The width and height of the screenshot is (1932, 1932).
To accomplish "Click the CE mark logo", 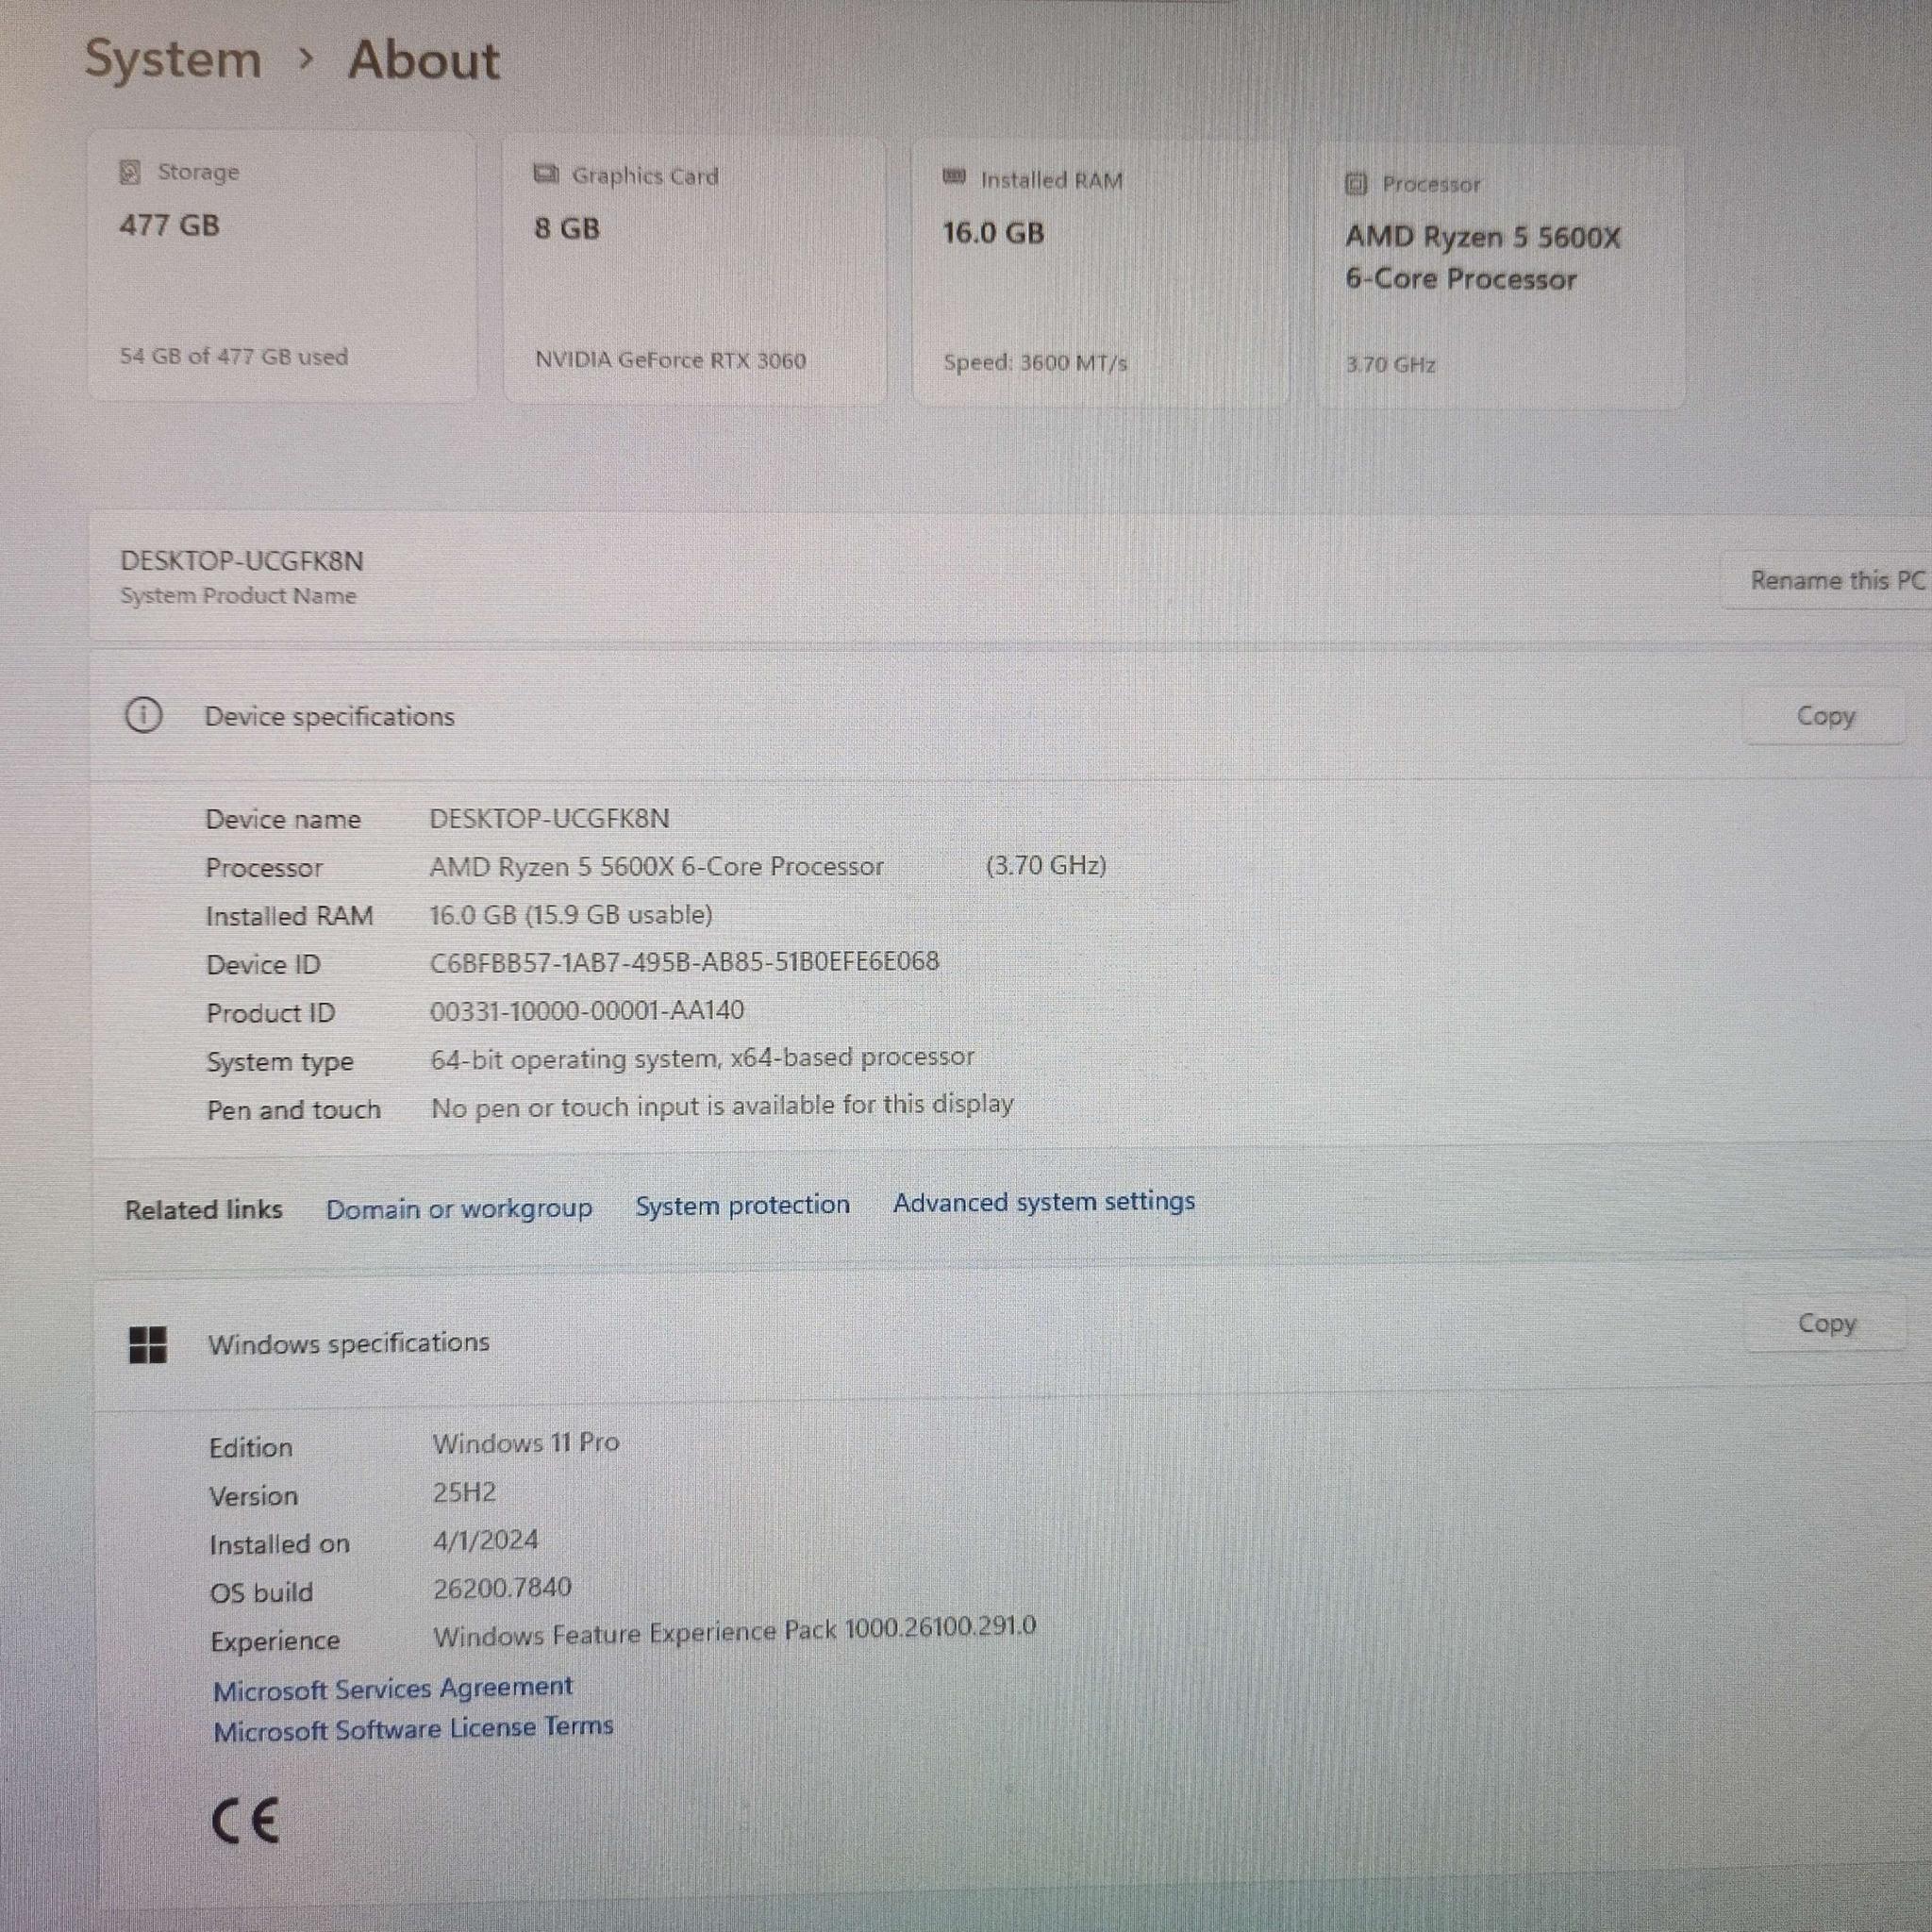I will (245, 1820).
